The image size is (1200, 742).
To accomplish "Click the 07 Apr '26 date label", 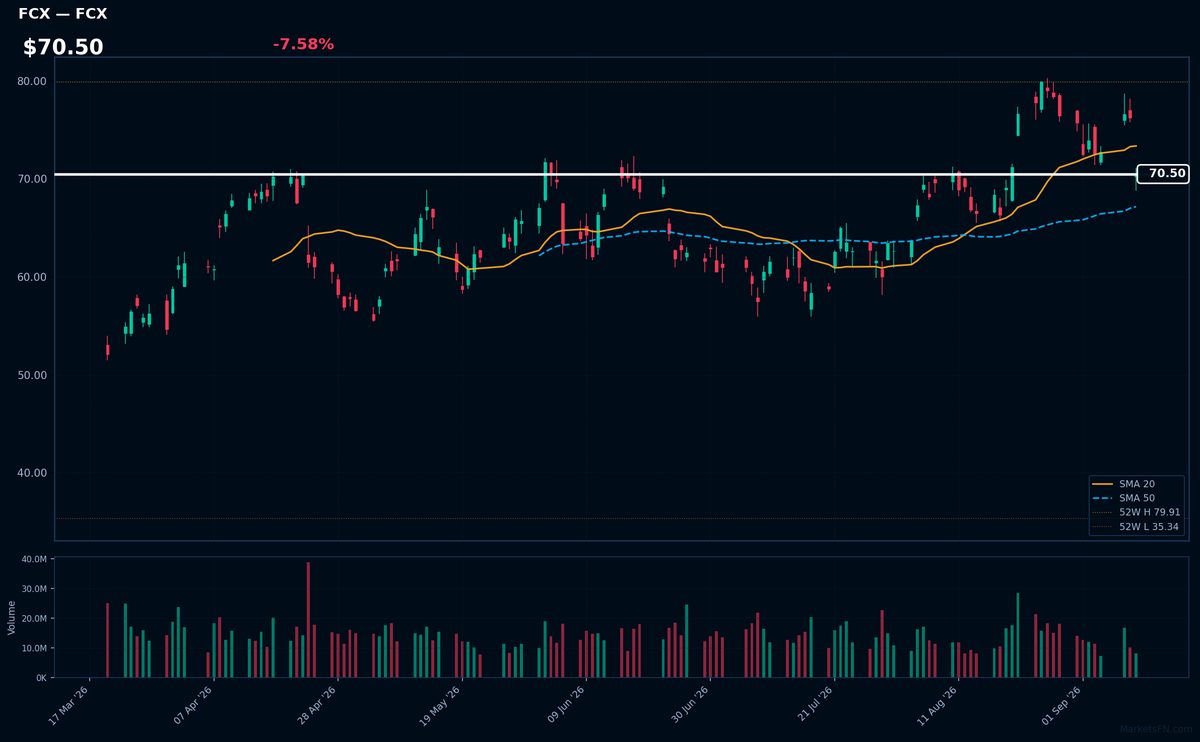I will click(x=193, y=704).
